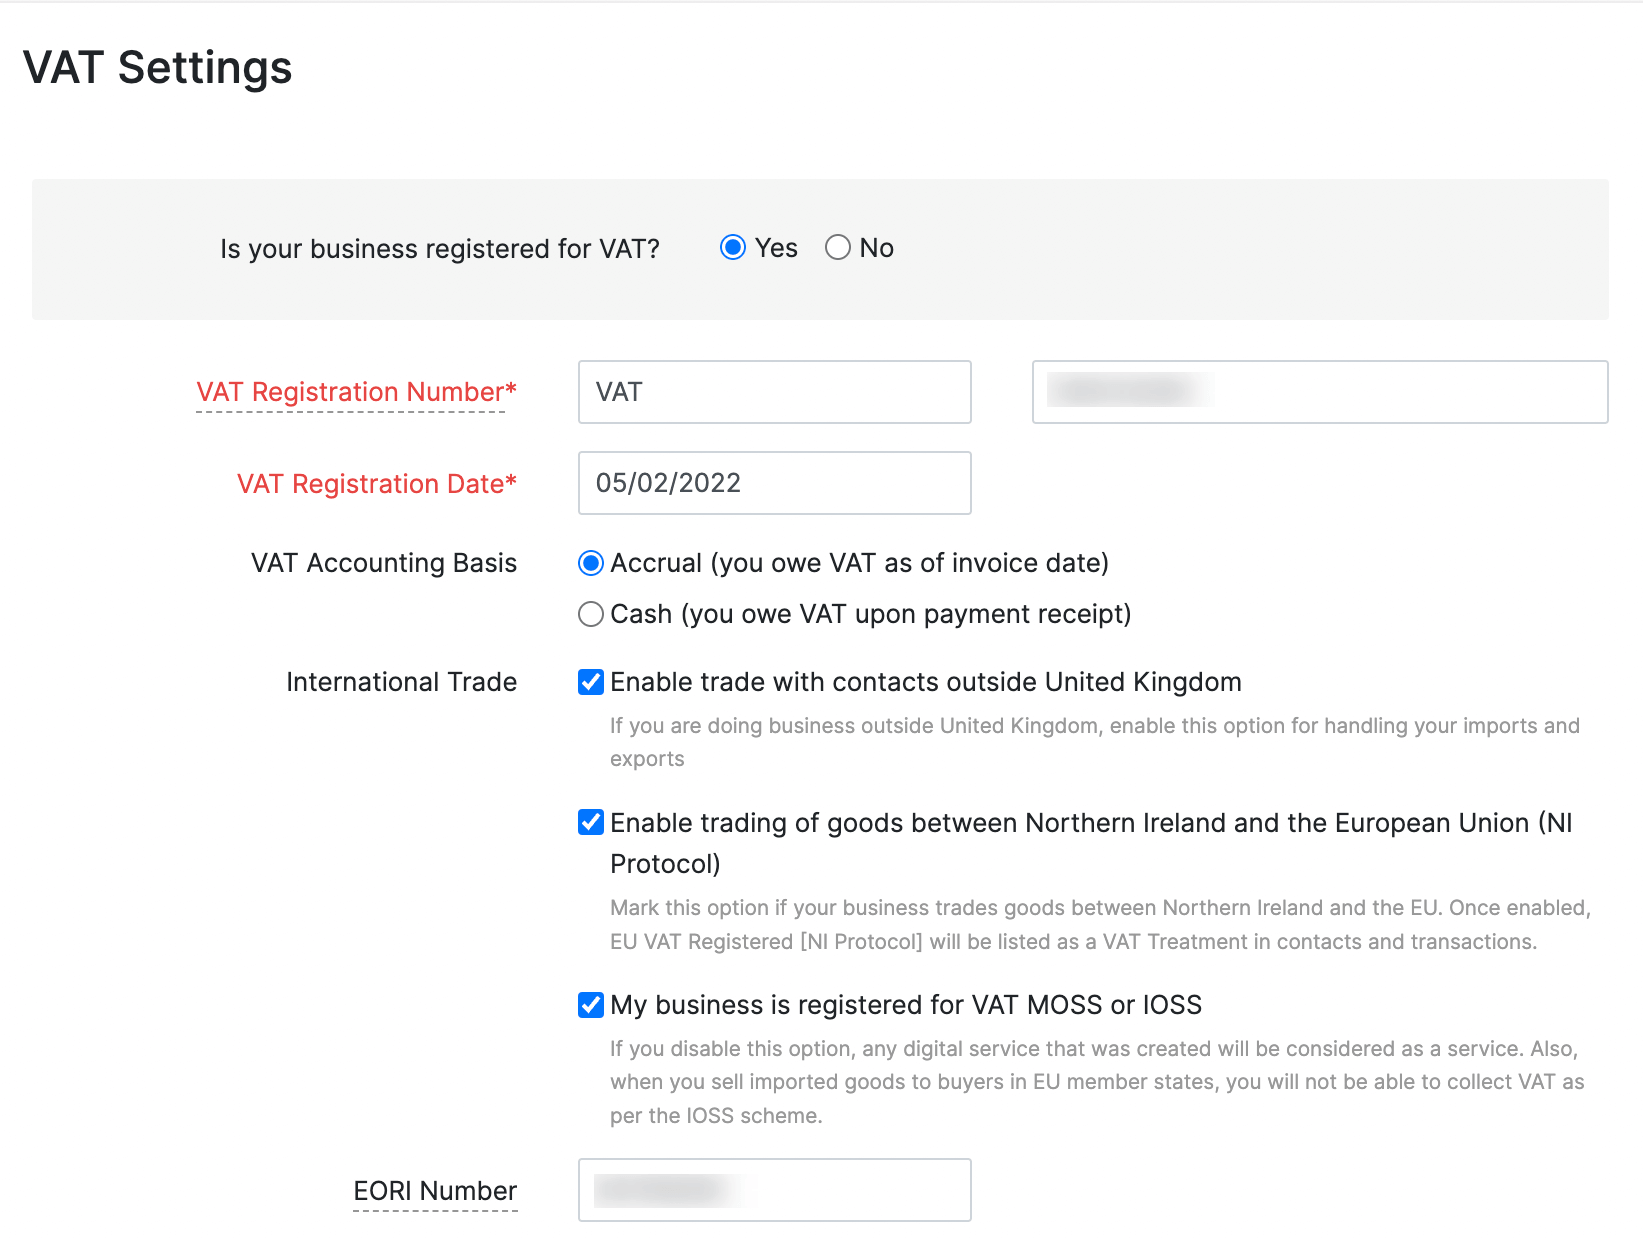The height and width of the screenshot is (1239, 1643).
Task: Focus the blurred VAT registration number field
Action: pyautogui.click(x=1319, y=392)
